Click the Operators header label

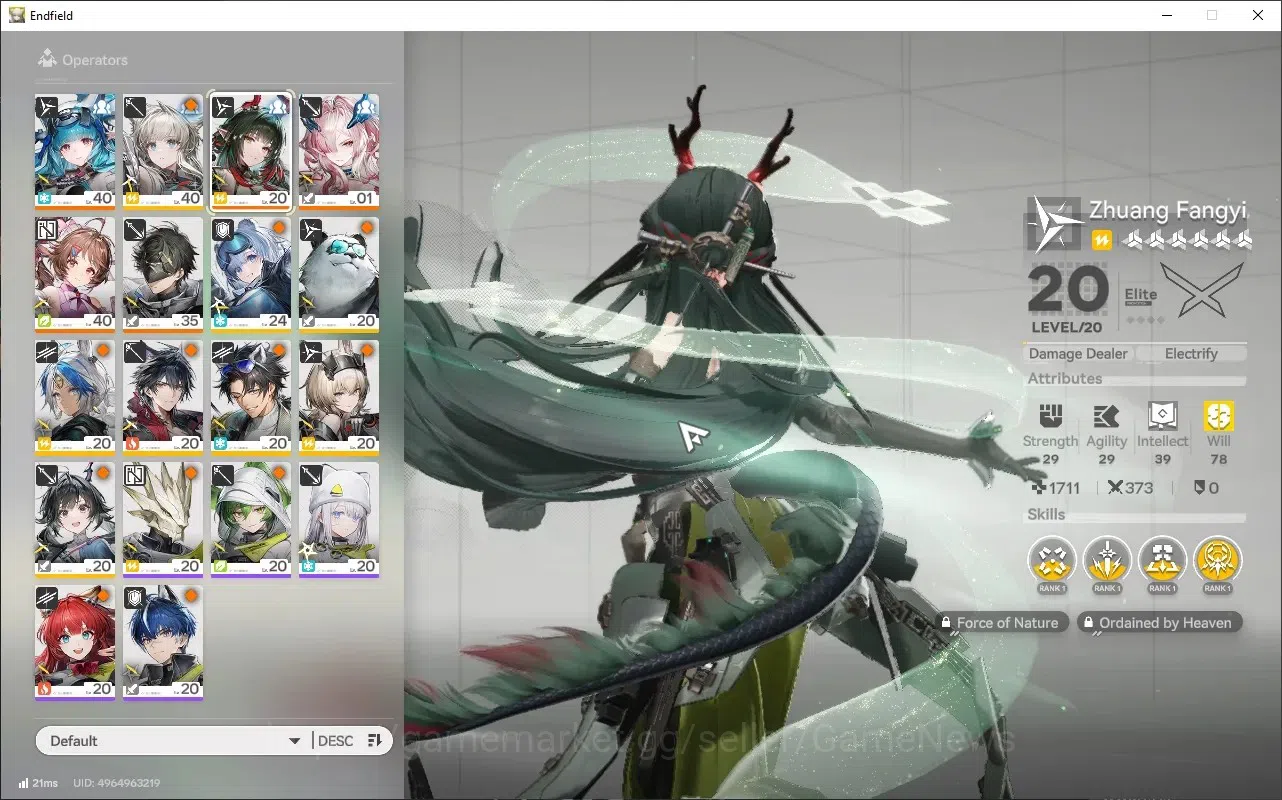coord(95,60)
